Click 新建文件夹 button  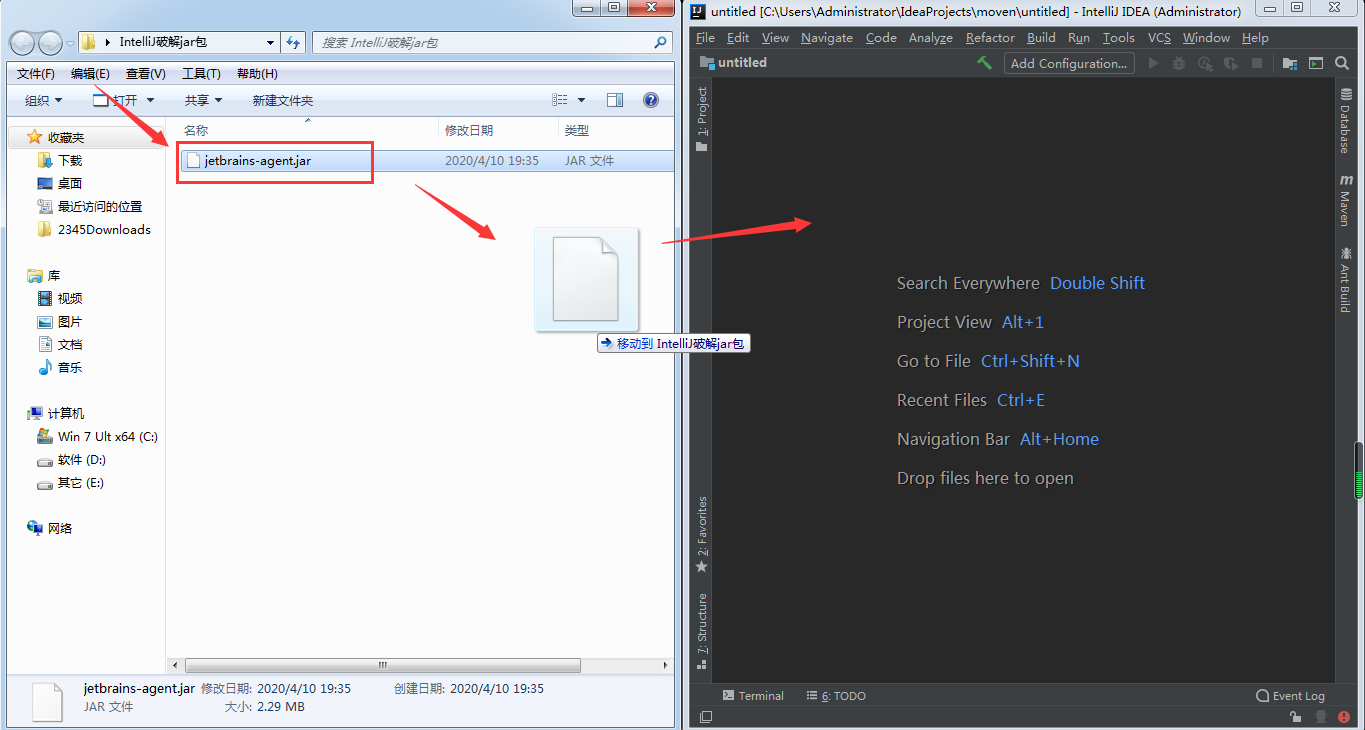tap(283, 100)
